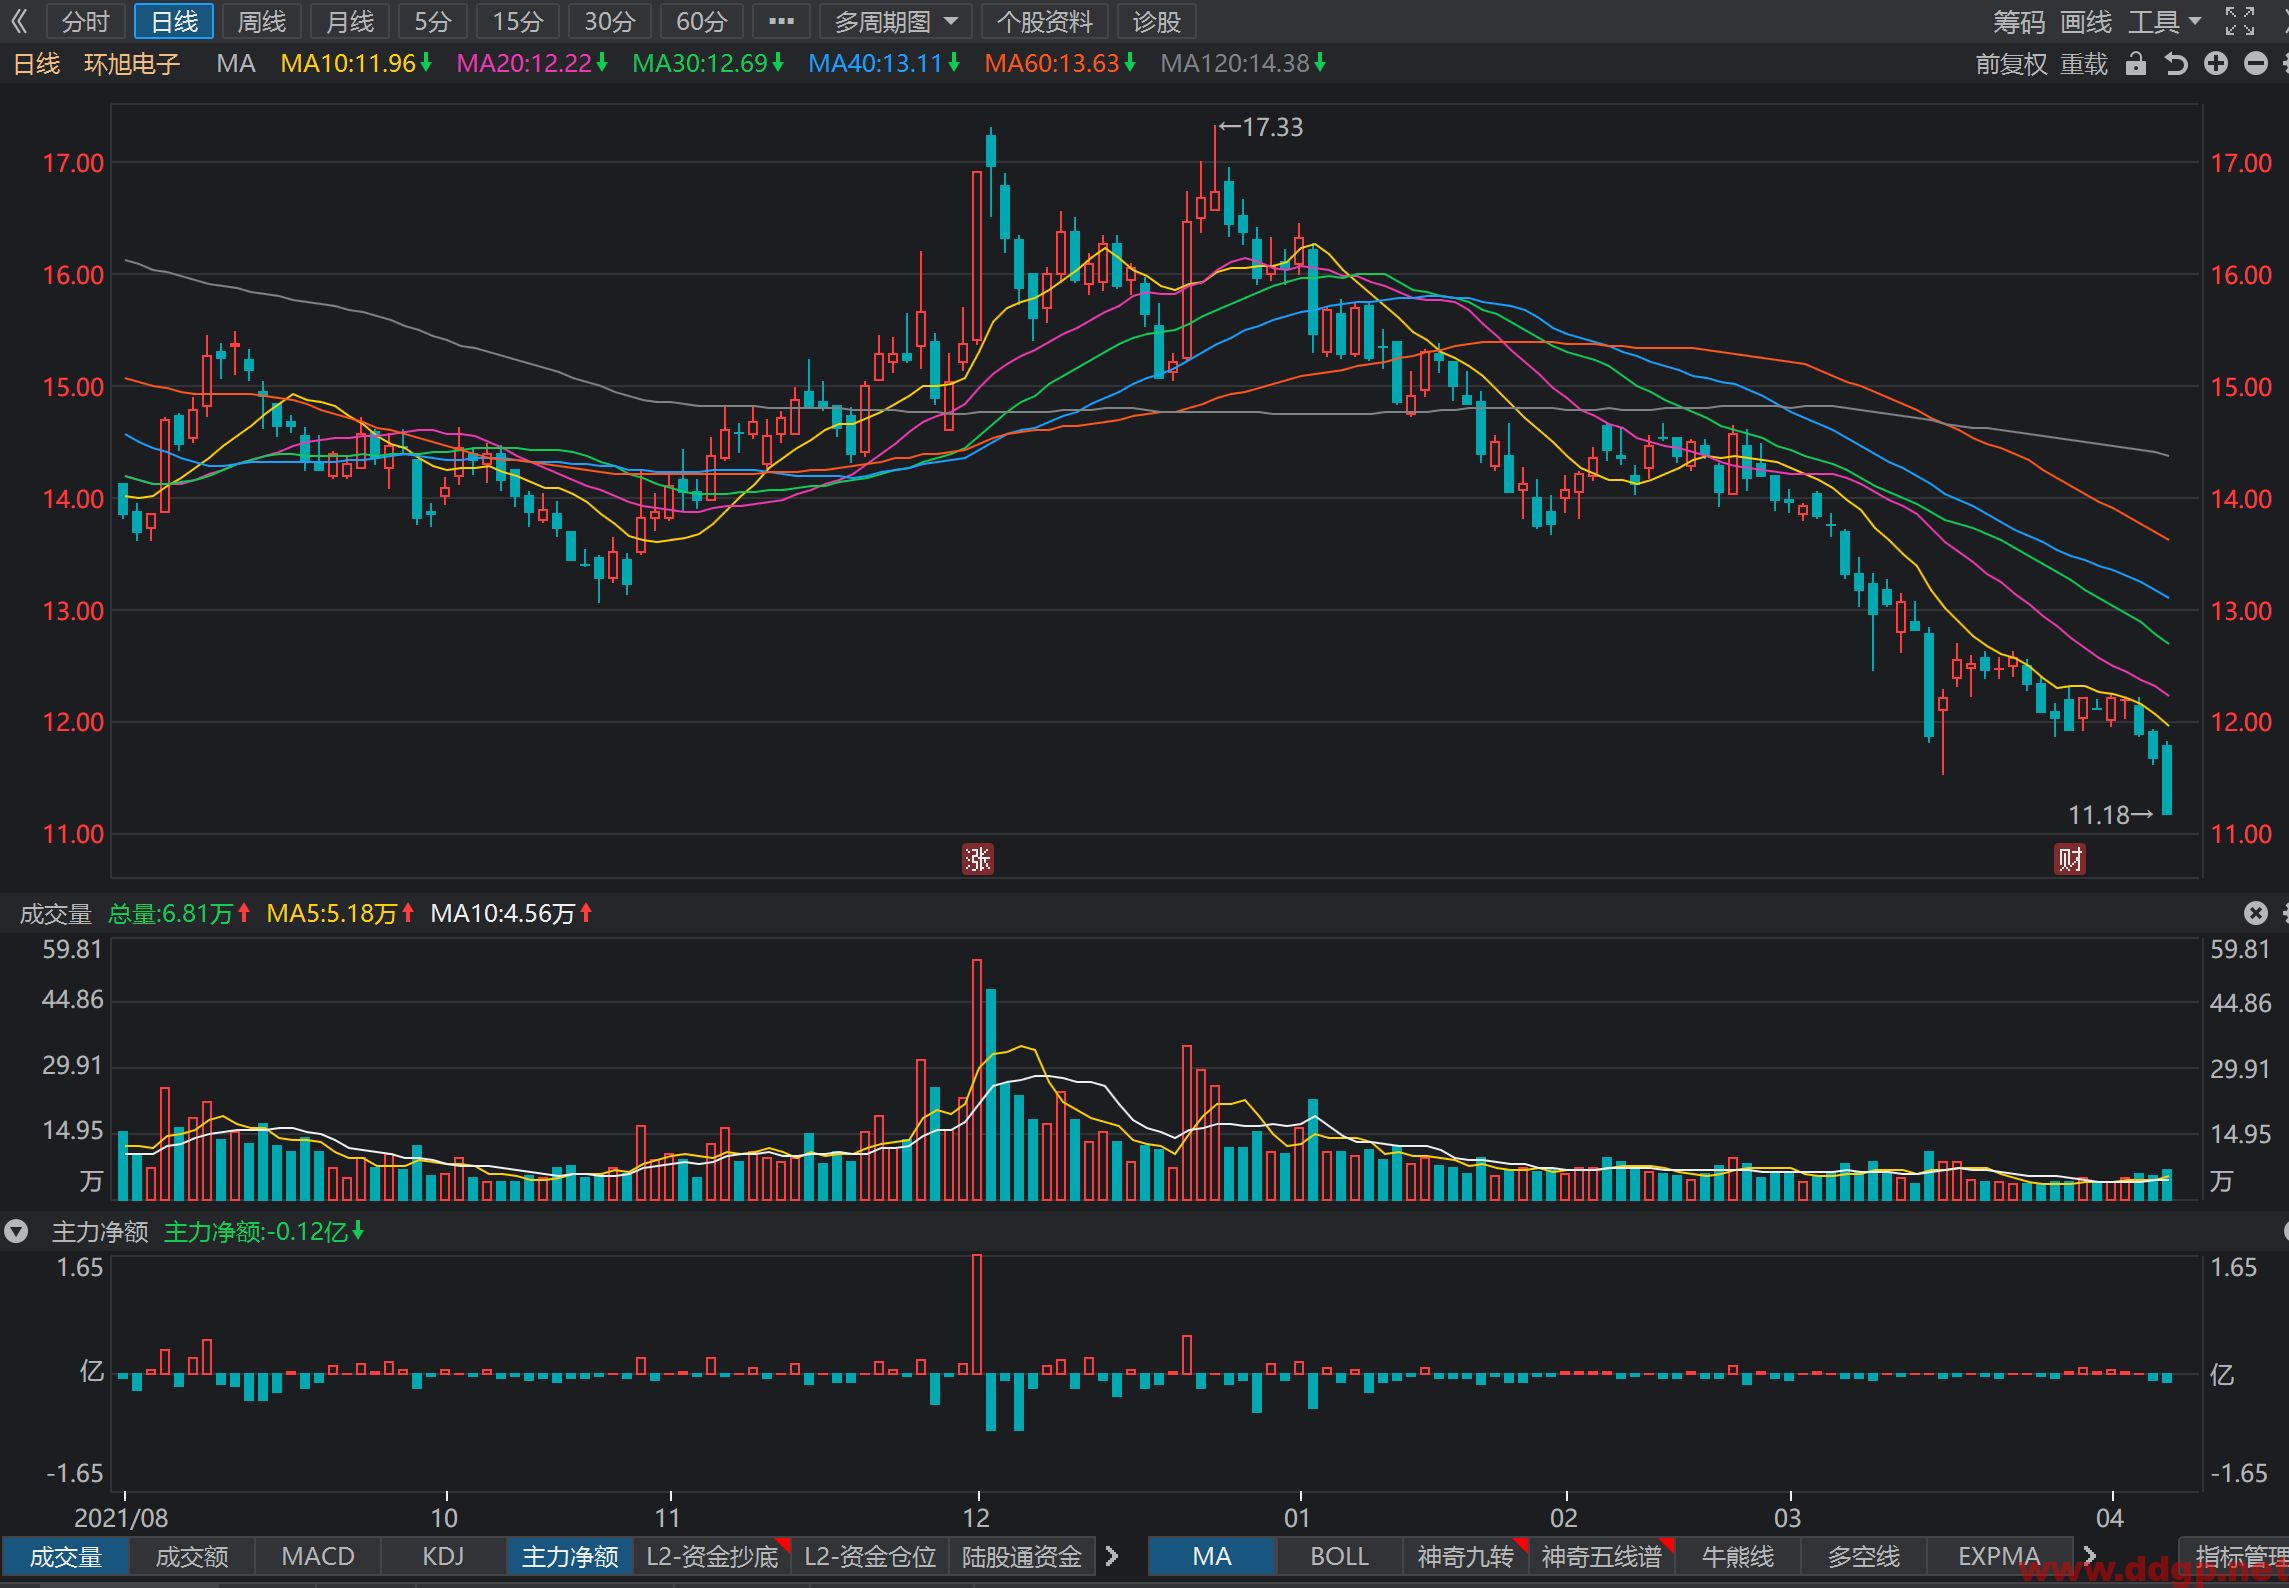The height and width of the screenshot is (1588, 2289).
Task: Select 主力净额 indicator tab
Action: 570,1556
